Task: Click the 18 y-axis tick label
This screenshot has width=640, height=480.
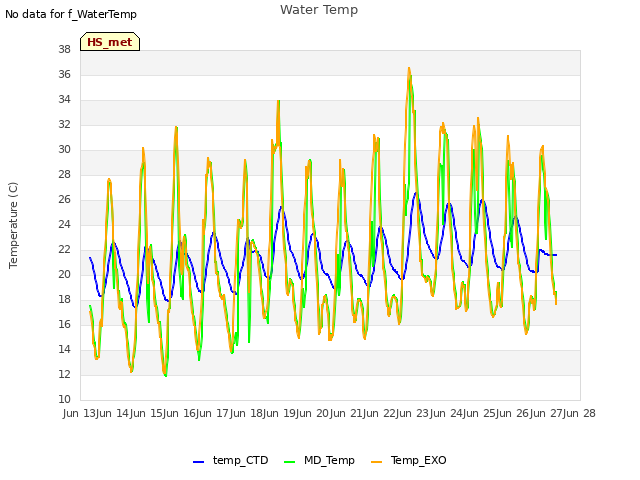Action: point(64,299)
